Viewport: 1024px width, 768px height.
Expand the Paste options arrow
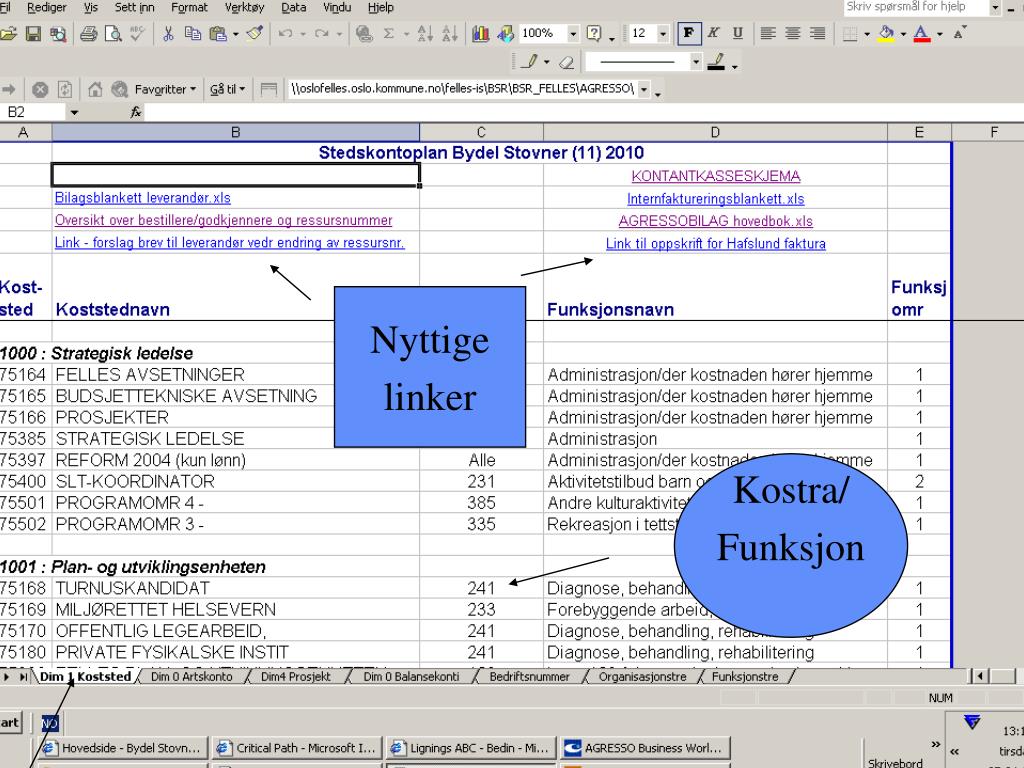point(235,33)
